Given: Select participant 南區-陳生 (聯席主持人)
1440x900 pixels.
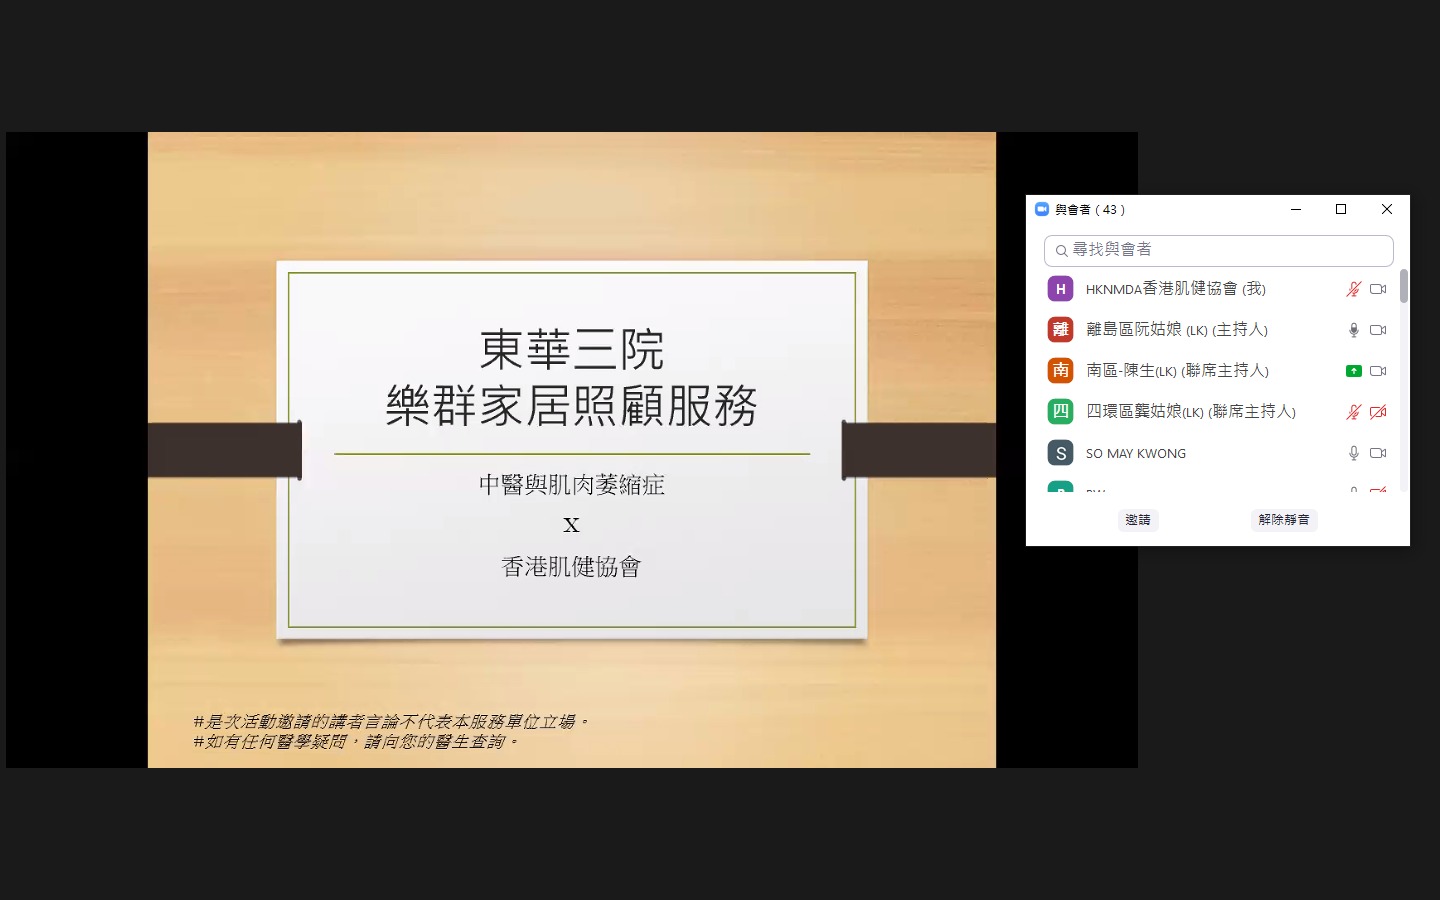Looking at the screenshot, I should click(1177, 371).
